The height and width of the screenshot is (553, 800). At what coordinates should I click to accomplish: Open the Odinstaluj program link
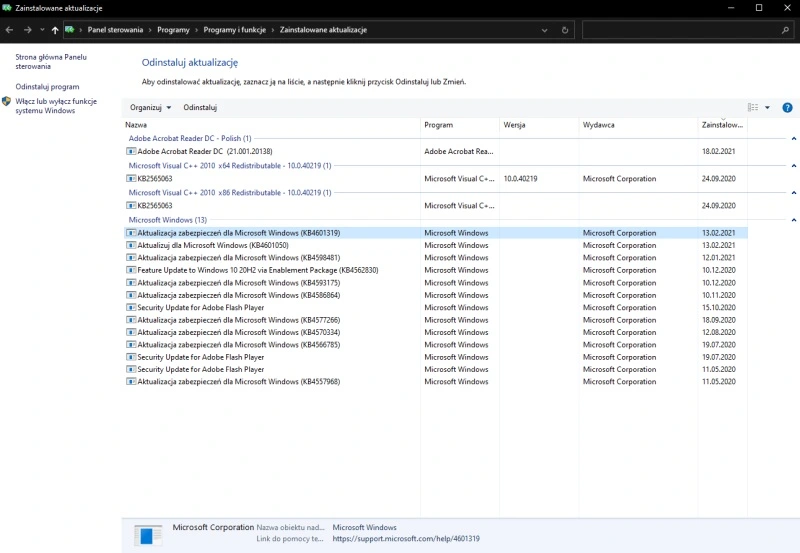click(47, 87)
